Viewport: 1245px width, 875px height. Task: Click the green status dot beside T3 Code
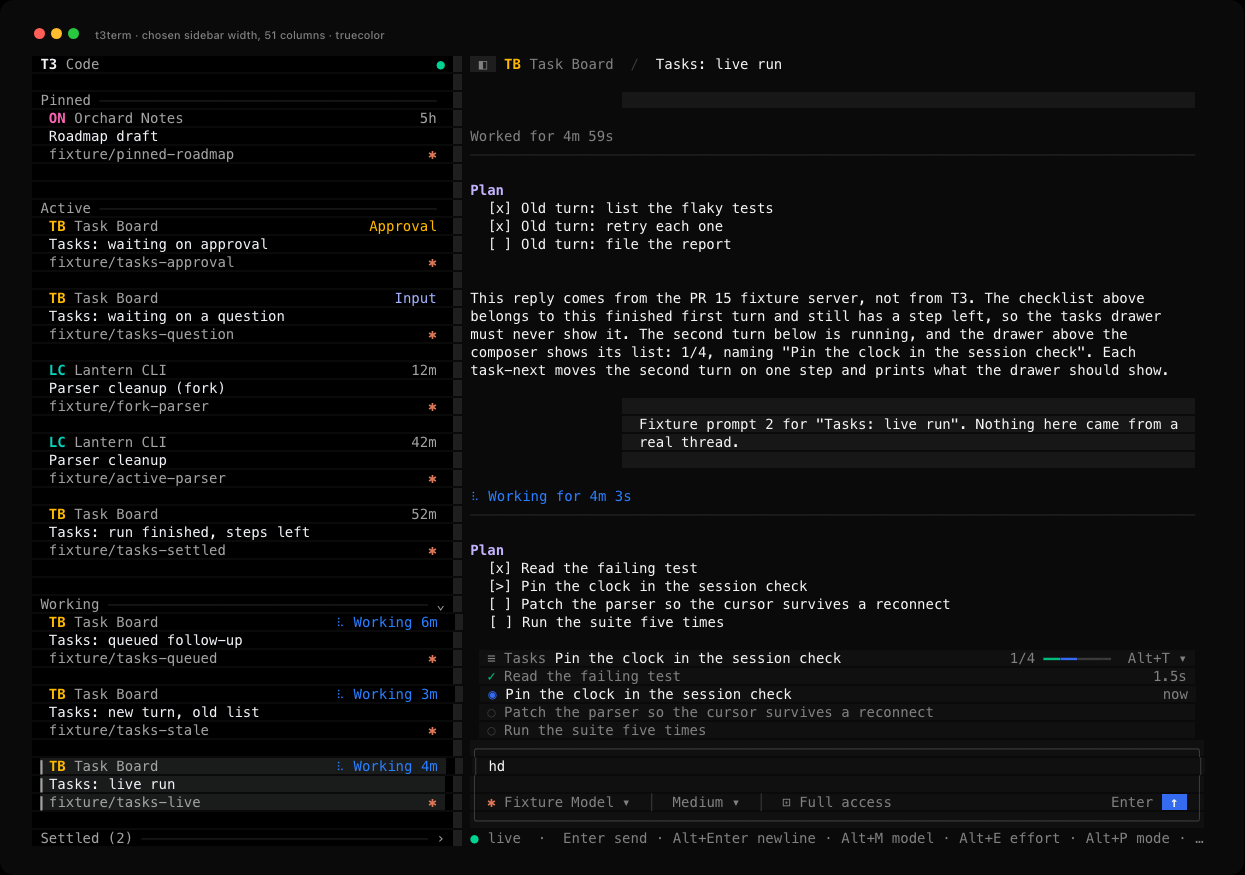coord(441,65)
